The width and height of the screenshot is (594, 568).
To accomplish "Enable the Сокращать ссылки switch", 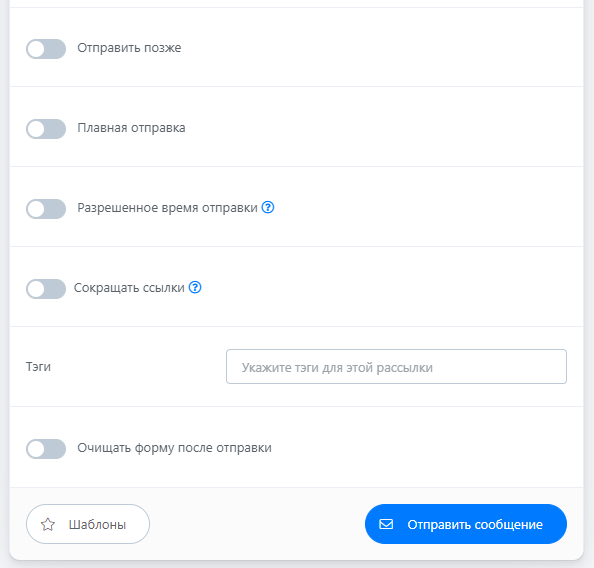I will point(46,289).
